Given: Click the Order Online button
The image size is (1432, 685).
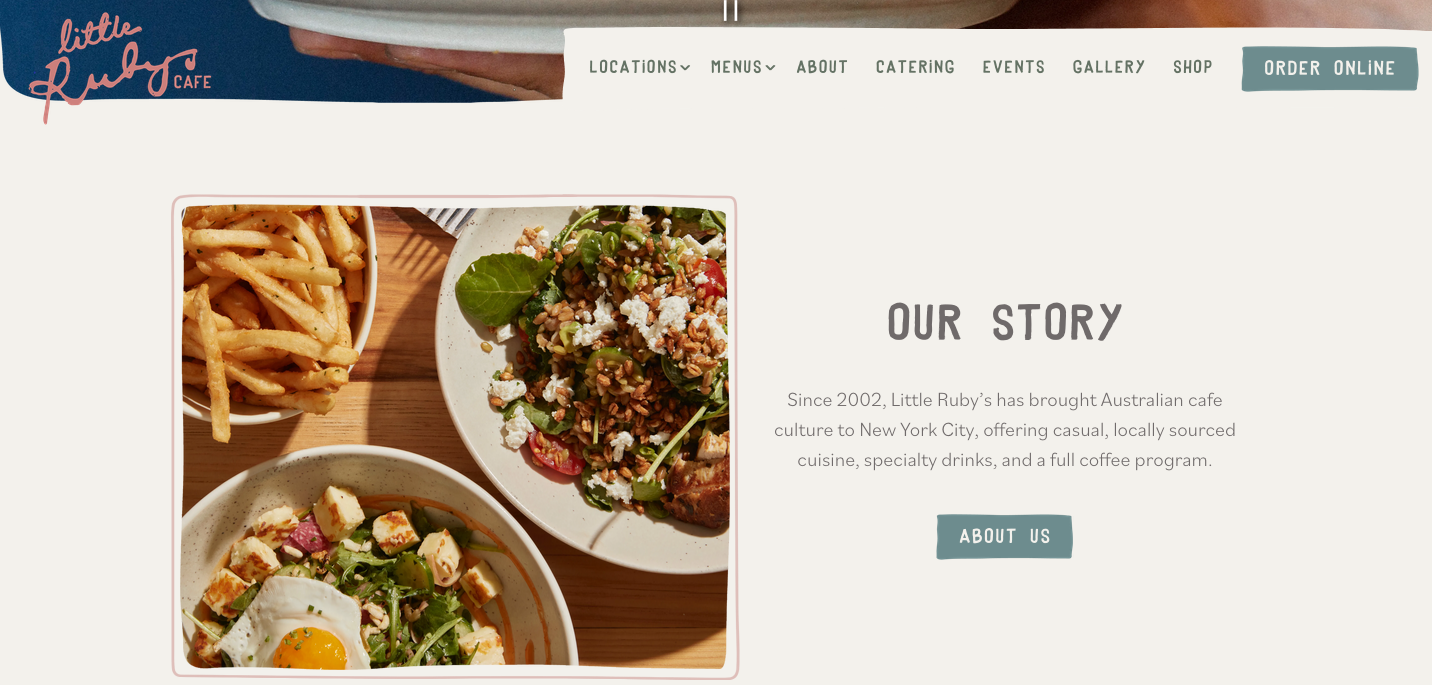Looking at the screenshot, I should click(x=1330, y=68).
